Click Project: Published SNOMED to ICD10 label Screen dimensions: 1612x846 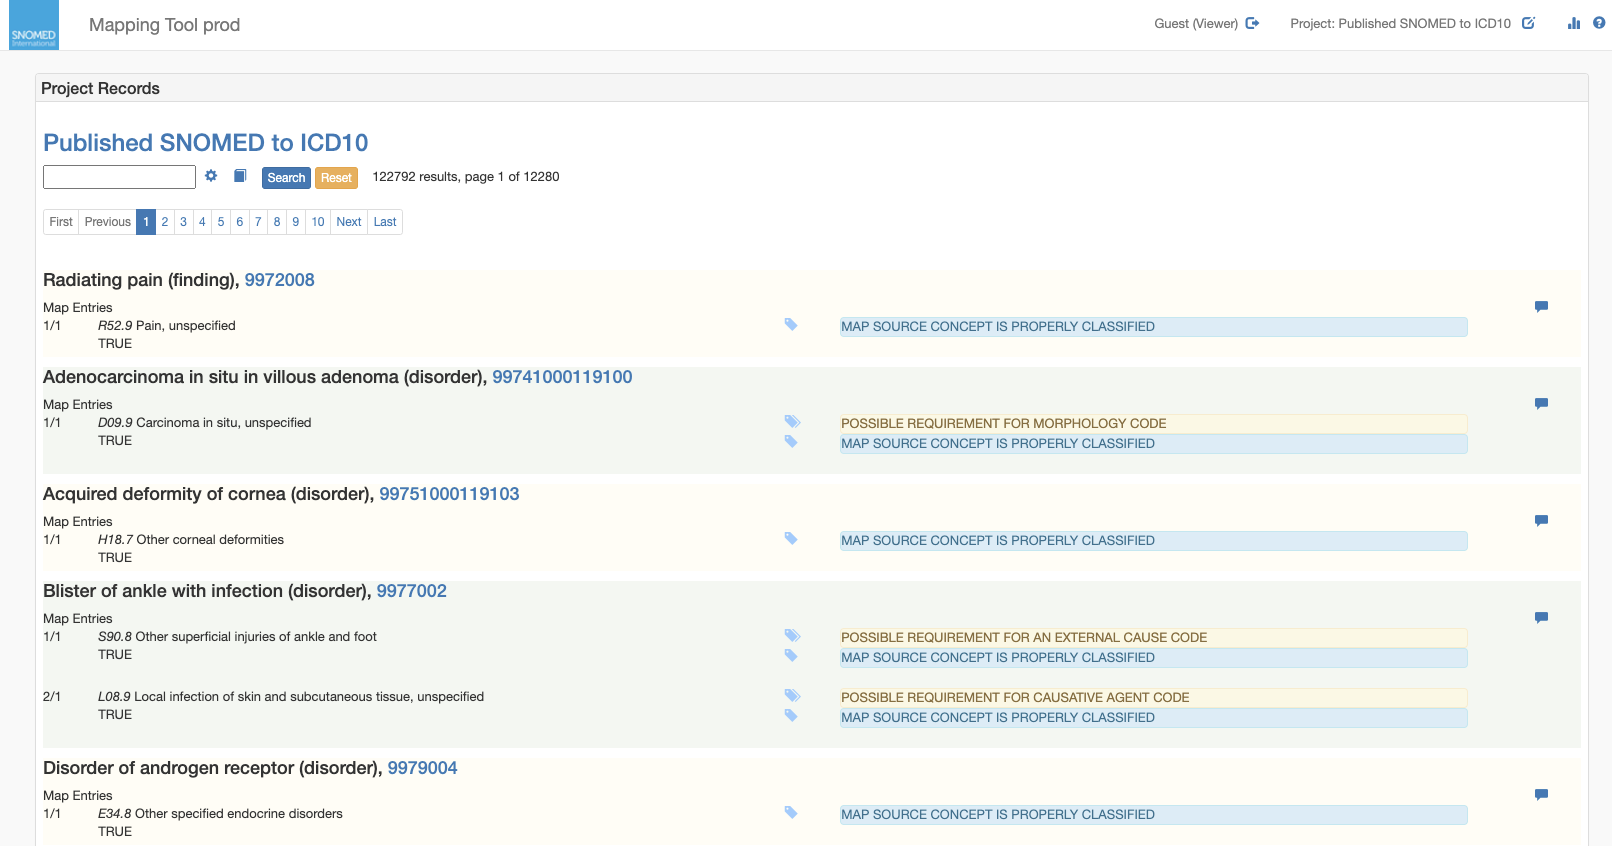1400,24
